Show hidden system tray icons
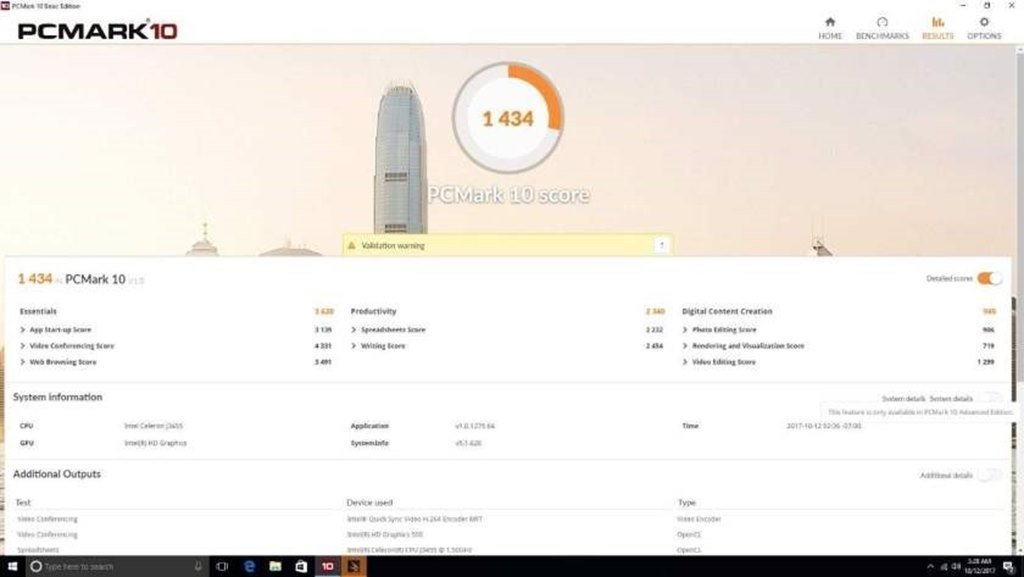 (x=930, y=566)
